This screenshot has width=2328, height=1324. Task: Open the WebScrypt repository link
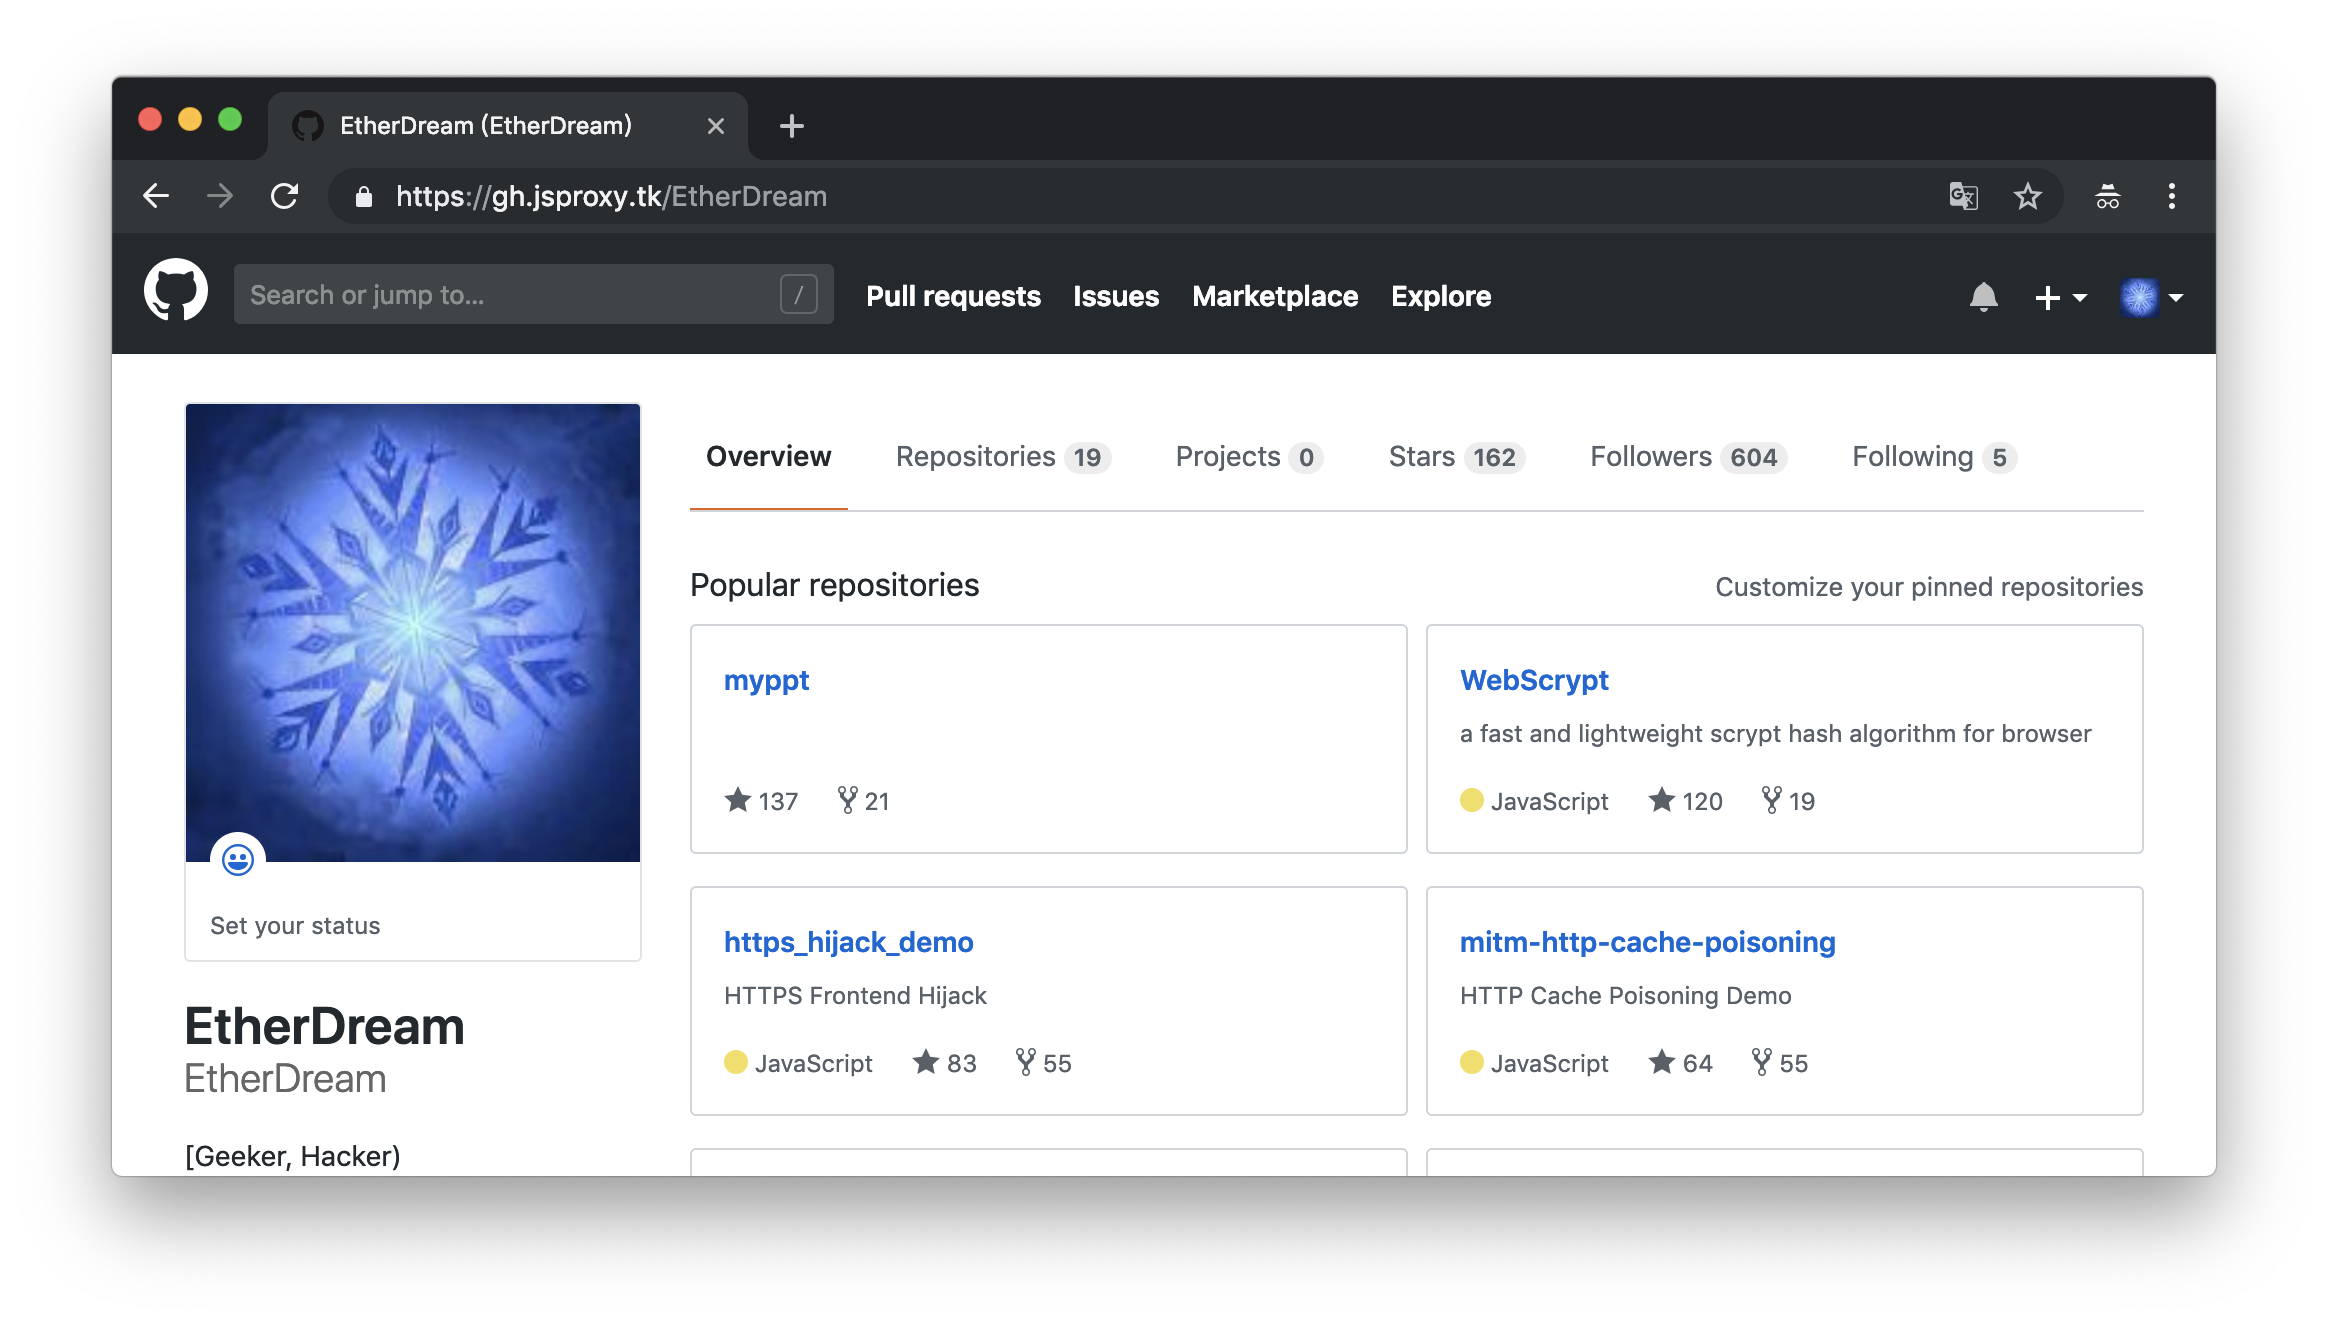pos(1534,680)
